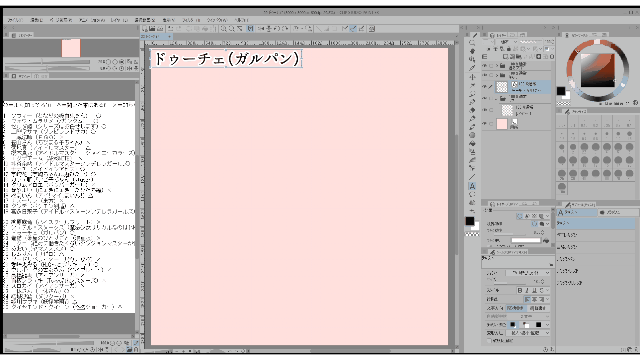This screenshot has height=360, width=640.
Task: Choose vertical text direction button
Action: pyautogui.click(x=538, y=308)
